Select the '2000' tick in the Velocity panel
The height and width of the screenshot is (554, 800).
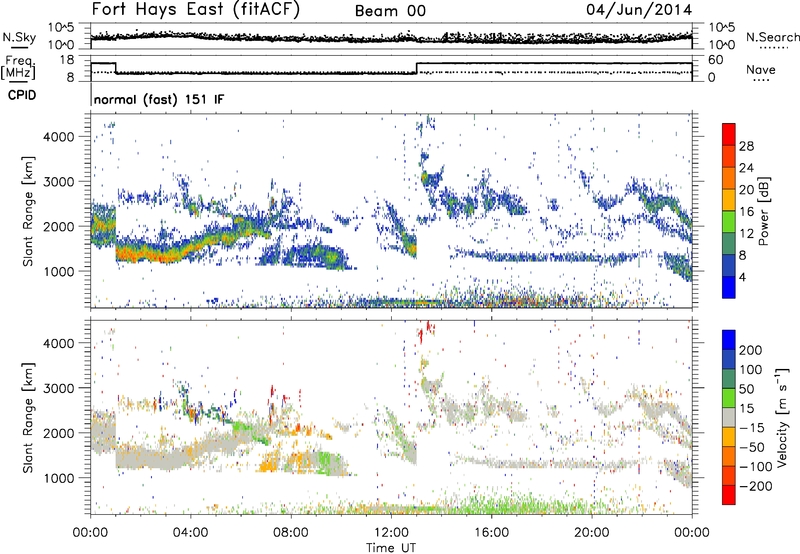pos(59,433)
